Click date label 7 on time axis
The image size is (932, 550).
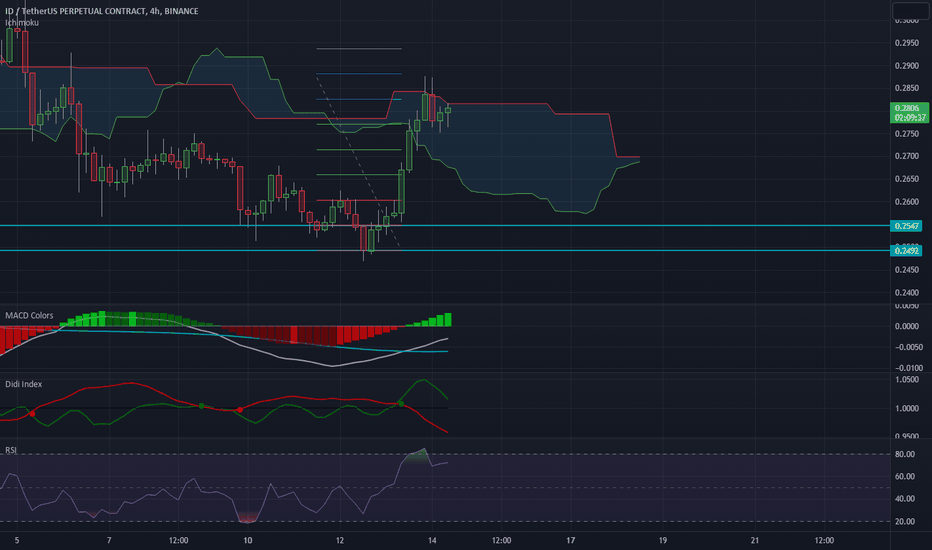click(x=109, y=540)
